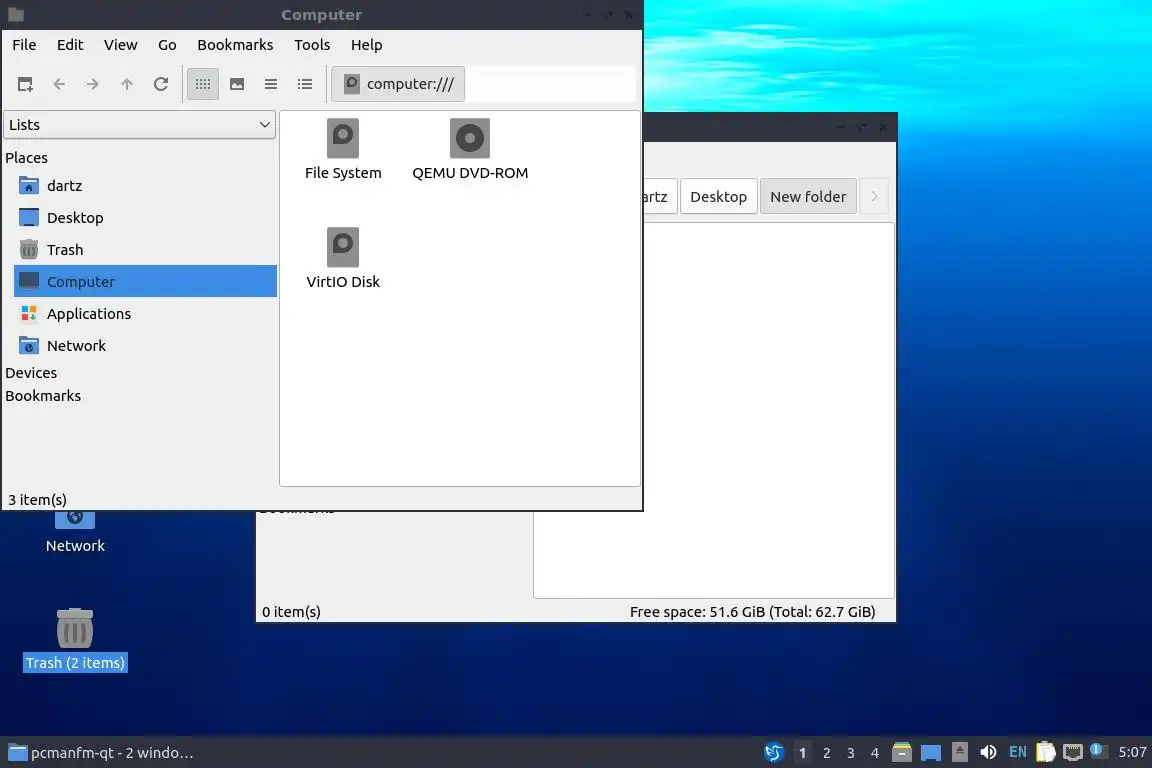Click the empty path bar area
Image resolution: width=1152 pixels, height=768 pixels.
[x=551, y=84]
